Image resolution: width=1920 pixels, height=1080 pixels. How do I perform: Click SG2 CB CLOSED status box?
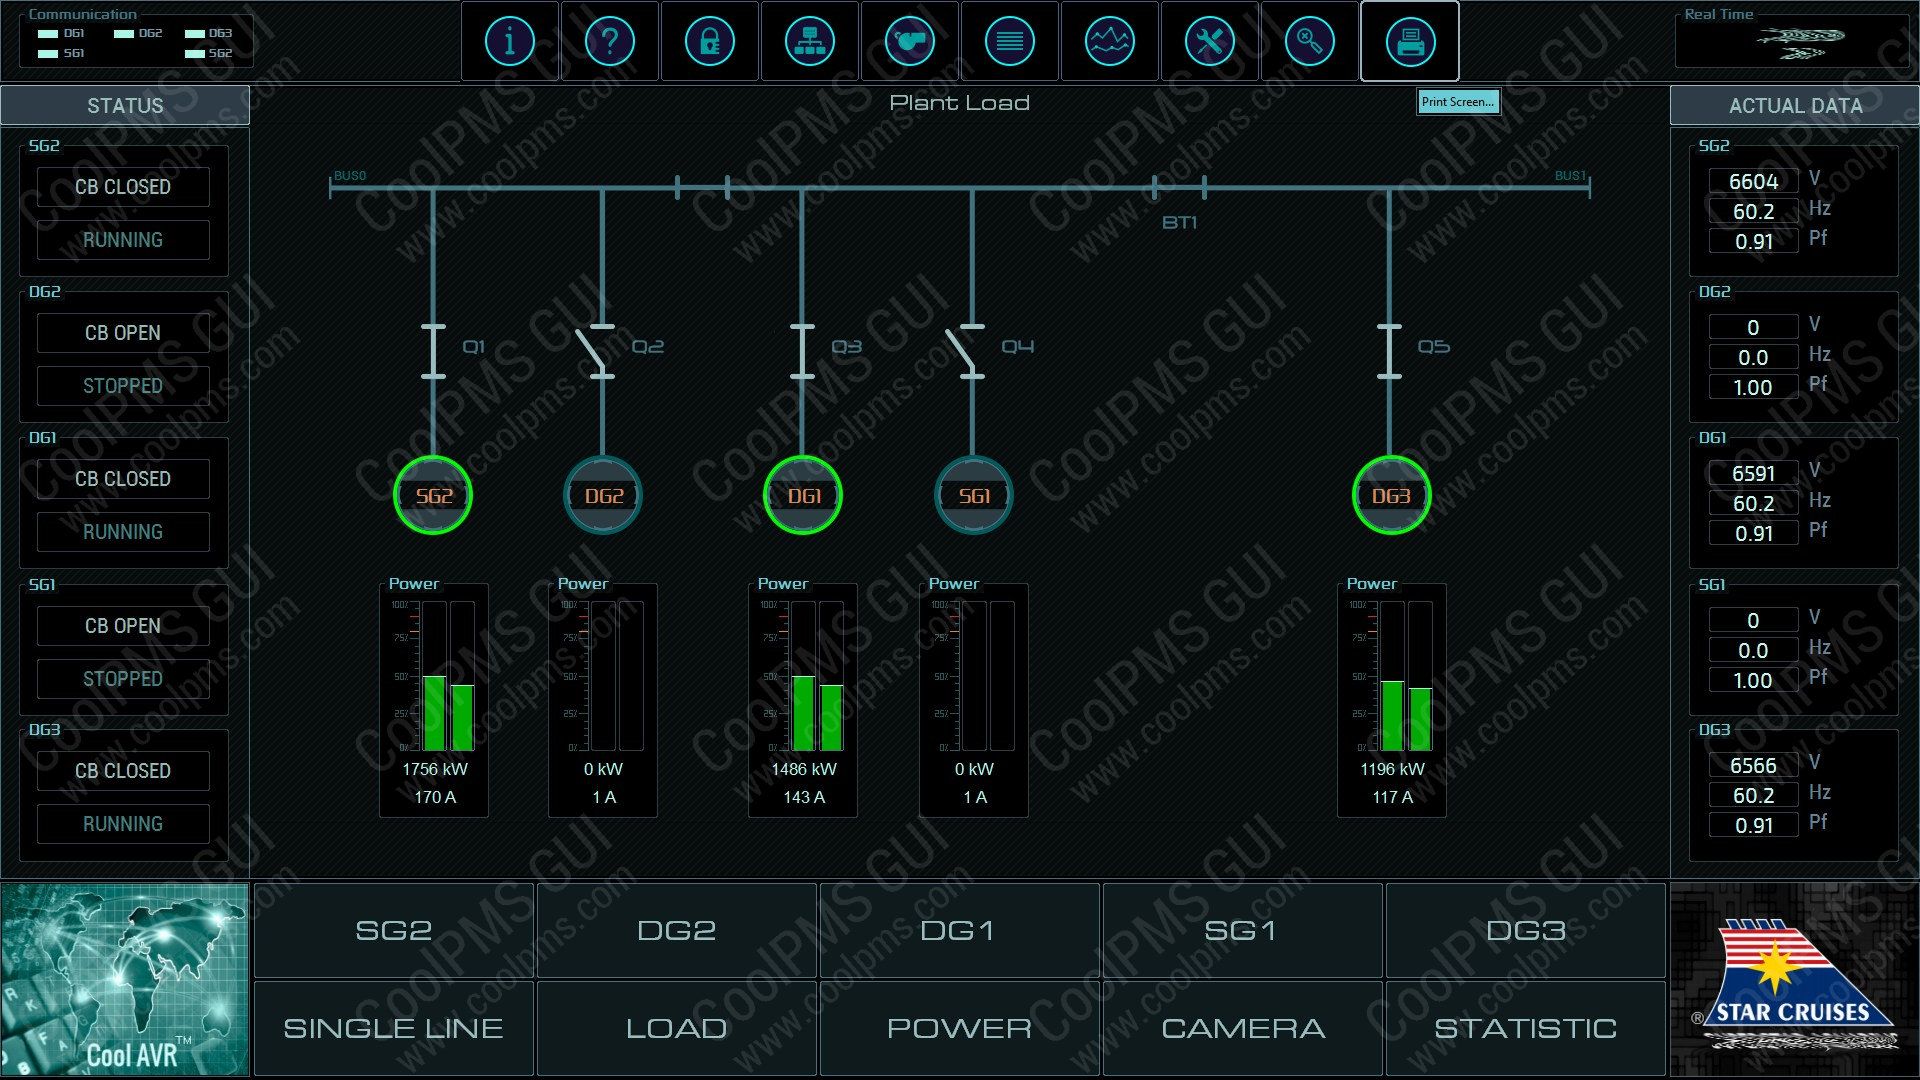[x=123, y=187]
